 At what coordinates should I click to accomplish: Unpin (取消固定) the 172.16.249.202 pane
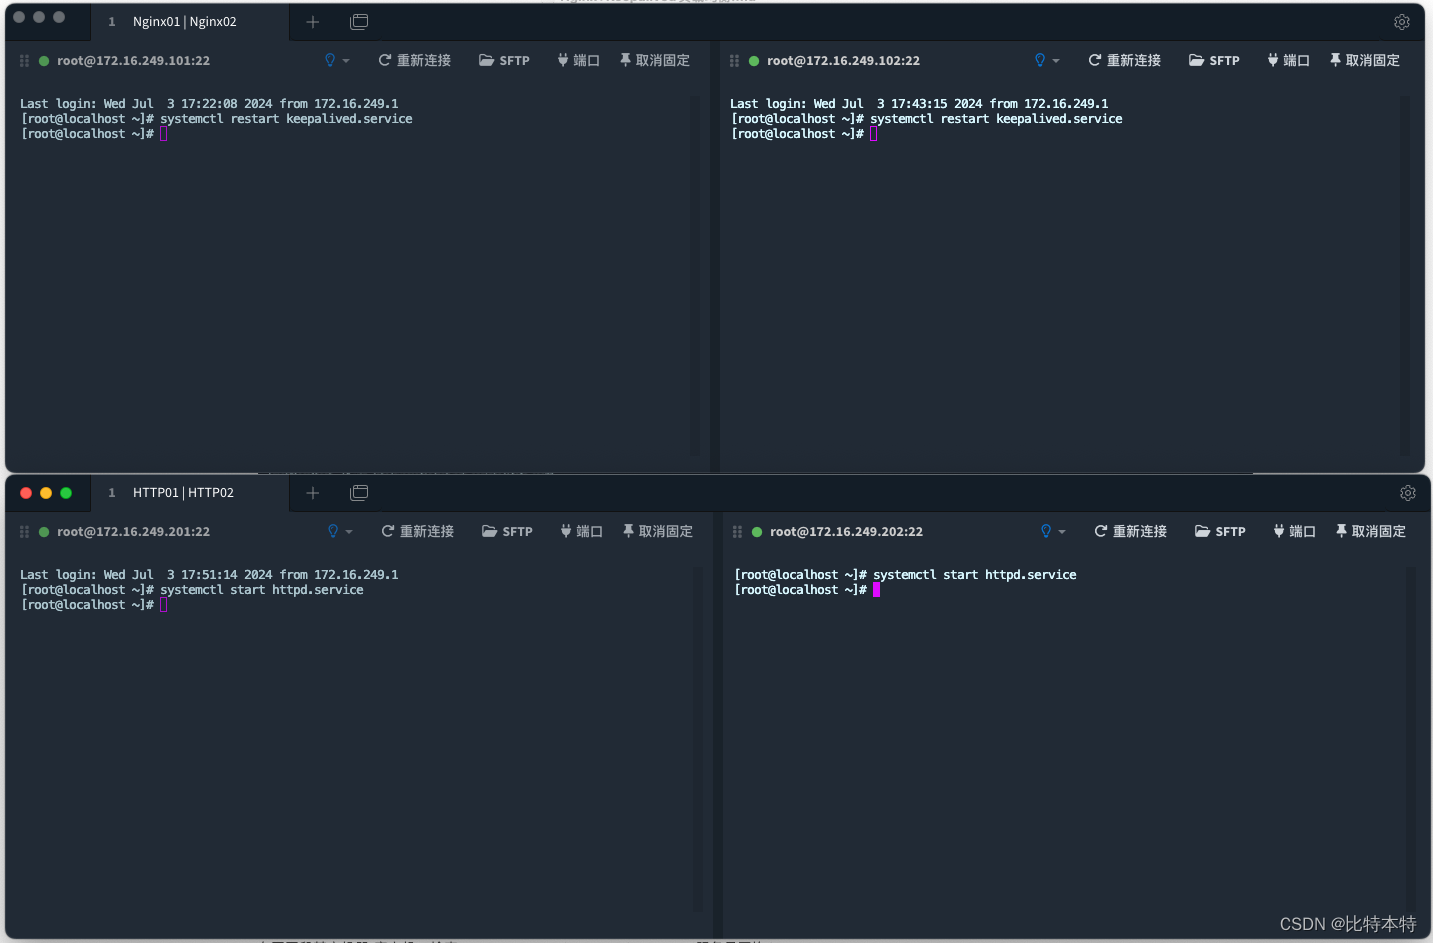[x=1370, y=532]
